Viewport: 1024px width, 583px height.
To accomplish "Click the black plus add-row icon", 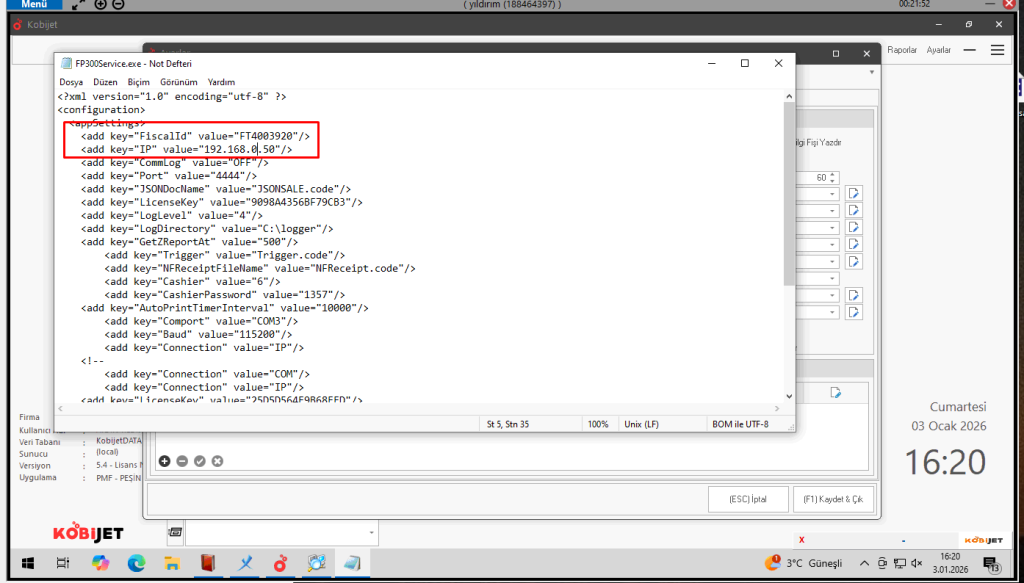I will tap(165, 461).
